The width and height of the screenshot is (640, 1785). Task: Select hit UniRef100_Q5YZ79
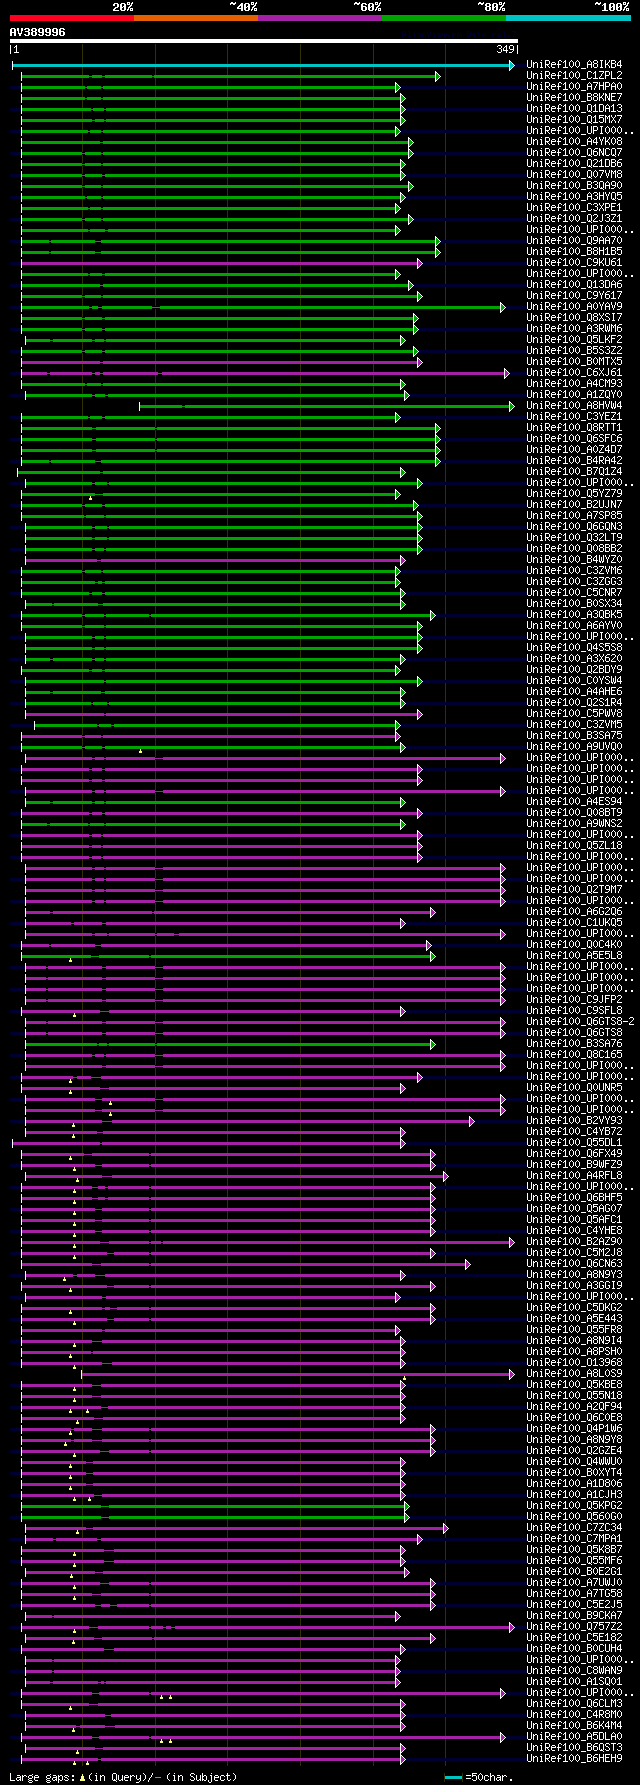[575, 494]
